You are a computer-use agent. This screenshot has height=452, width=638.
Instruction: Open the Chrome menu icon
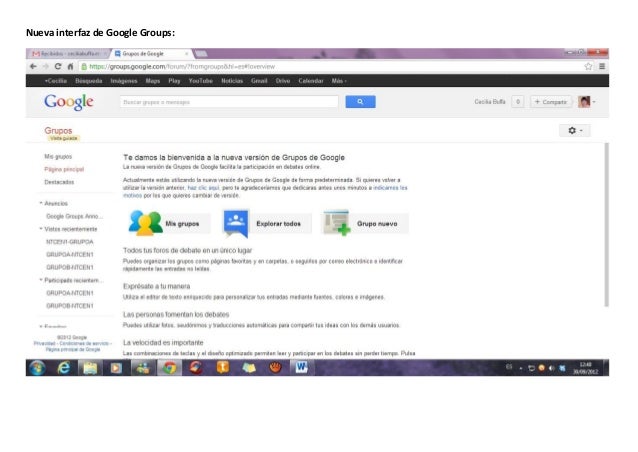click(x=602, y=66)
